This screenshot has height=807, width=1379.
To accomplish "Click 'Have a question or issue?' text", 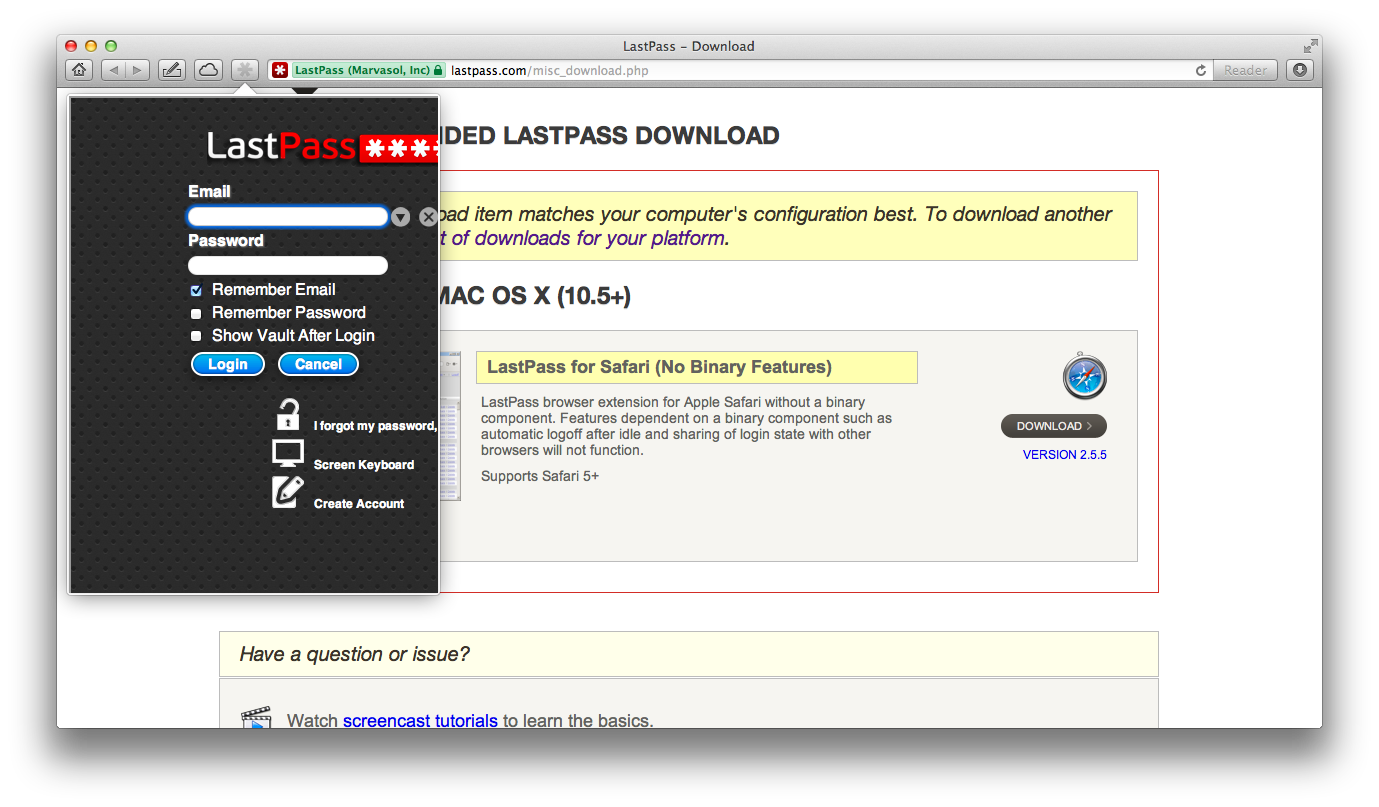I will 355,654.
